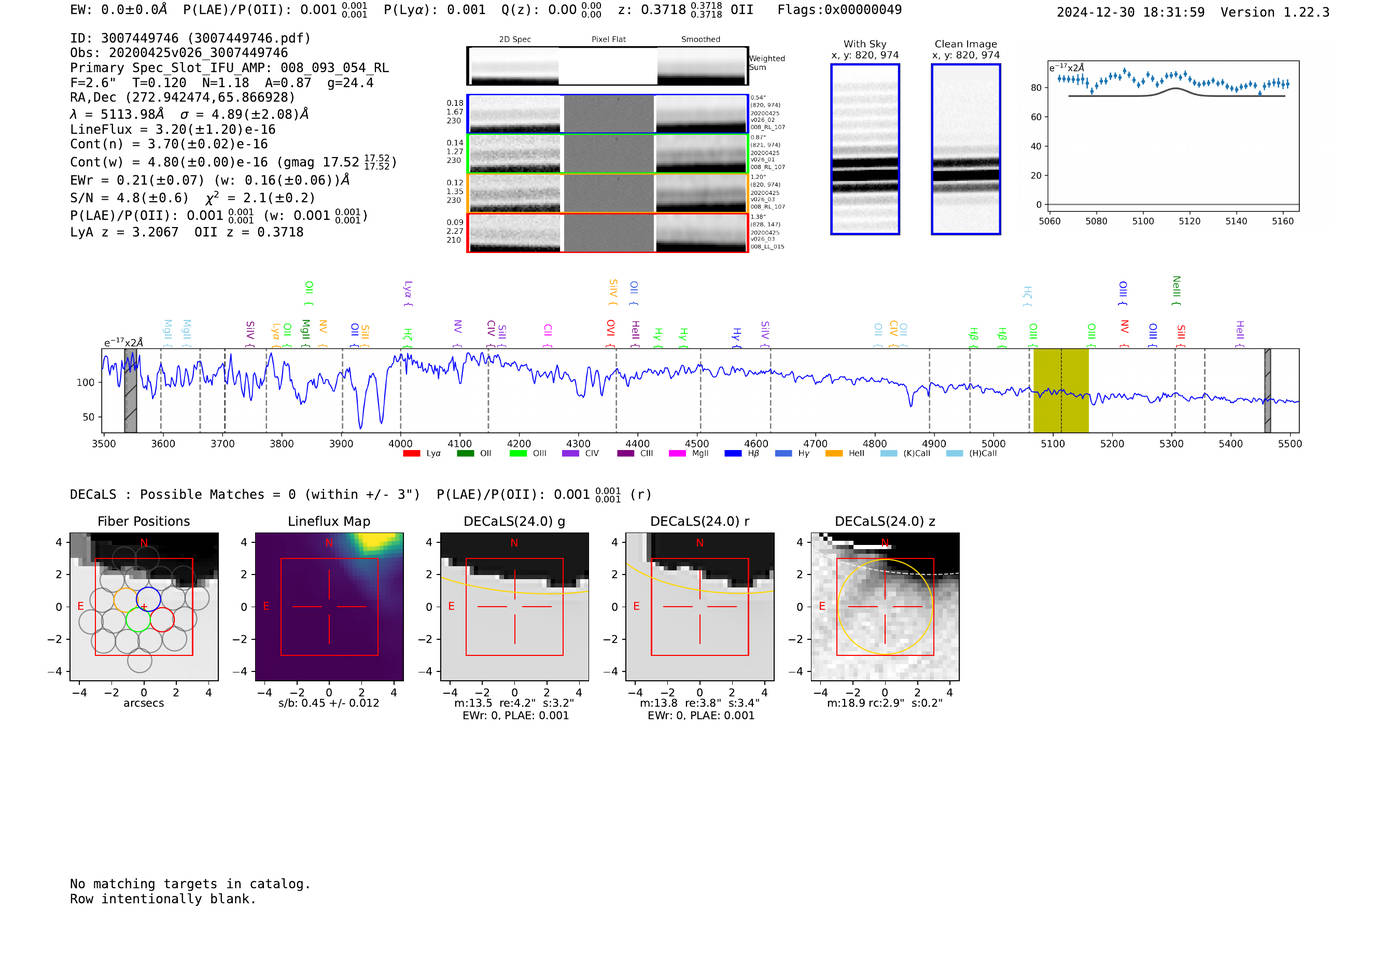
Task: Open the Fiber Positions panel
Action: (144, 607)
